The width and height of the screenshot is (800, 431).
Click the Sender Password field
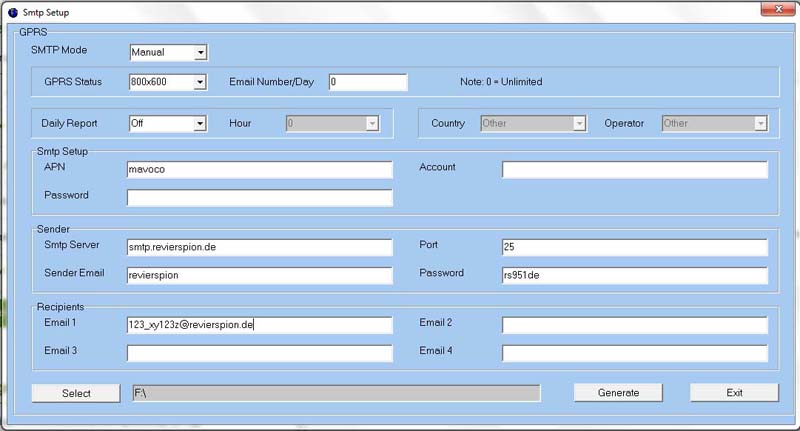[x=634, y=275]
